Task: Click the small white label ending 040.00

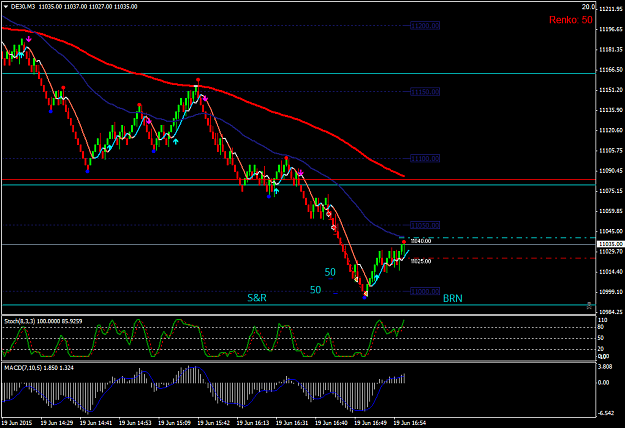Action: pos(421,241)
